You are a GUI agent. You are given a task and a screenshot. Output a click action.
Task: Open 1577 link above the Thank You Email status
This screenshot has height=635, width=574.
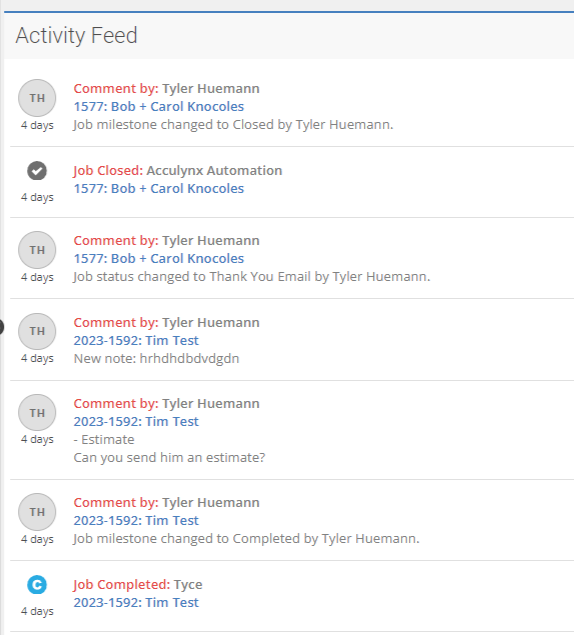pos(159,258)
